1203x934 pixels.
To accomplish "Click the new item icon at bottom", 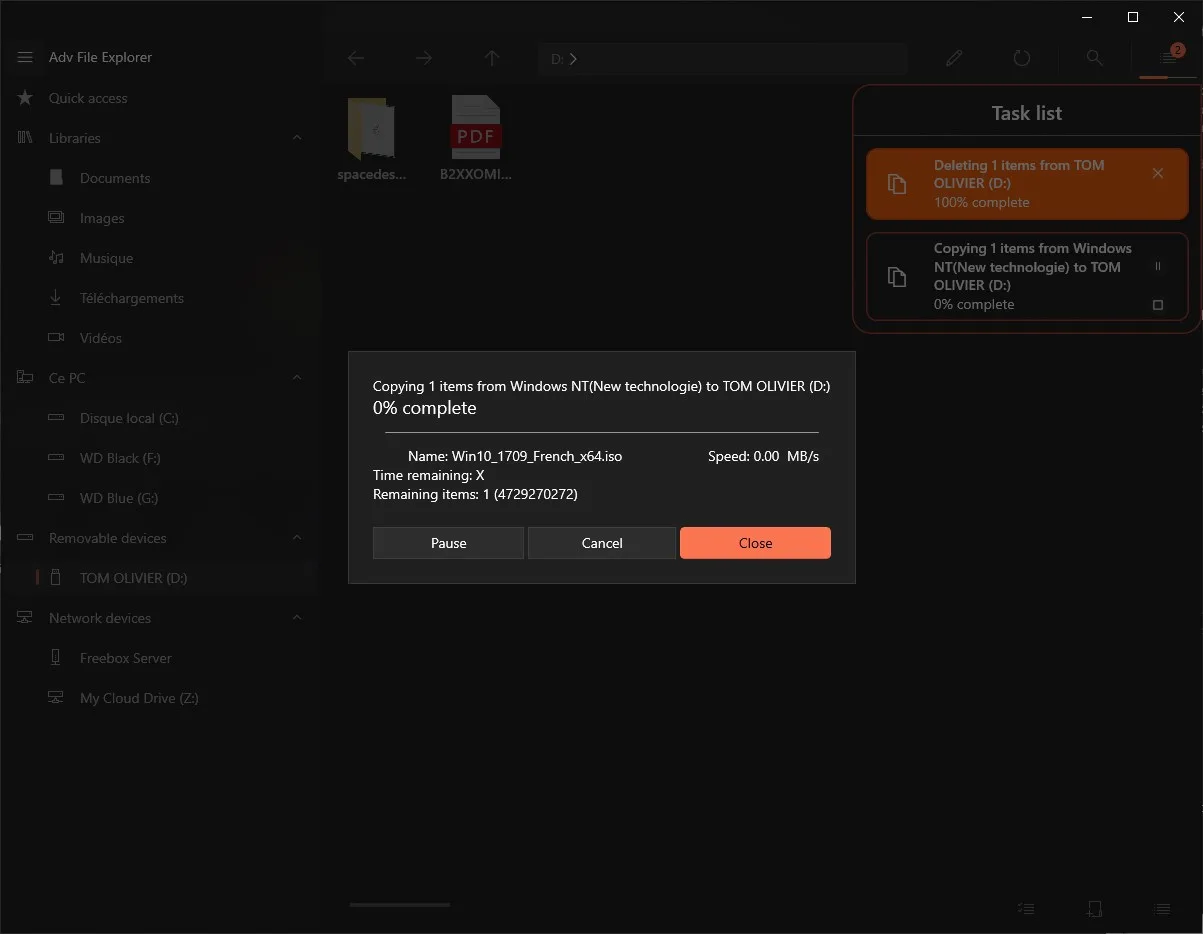I will (1094, 909).
